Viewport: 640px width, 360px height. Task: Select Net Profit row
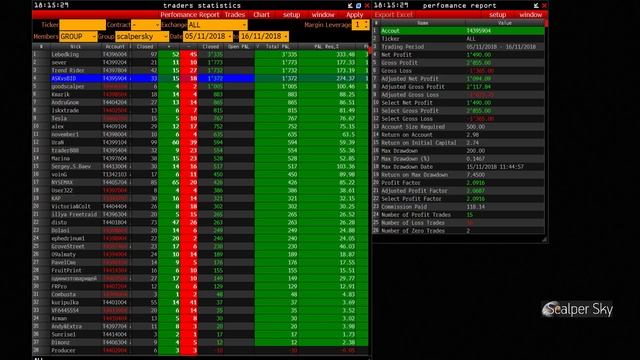click(x=458, y=55)
